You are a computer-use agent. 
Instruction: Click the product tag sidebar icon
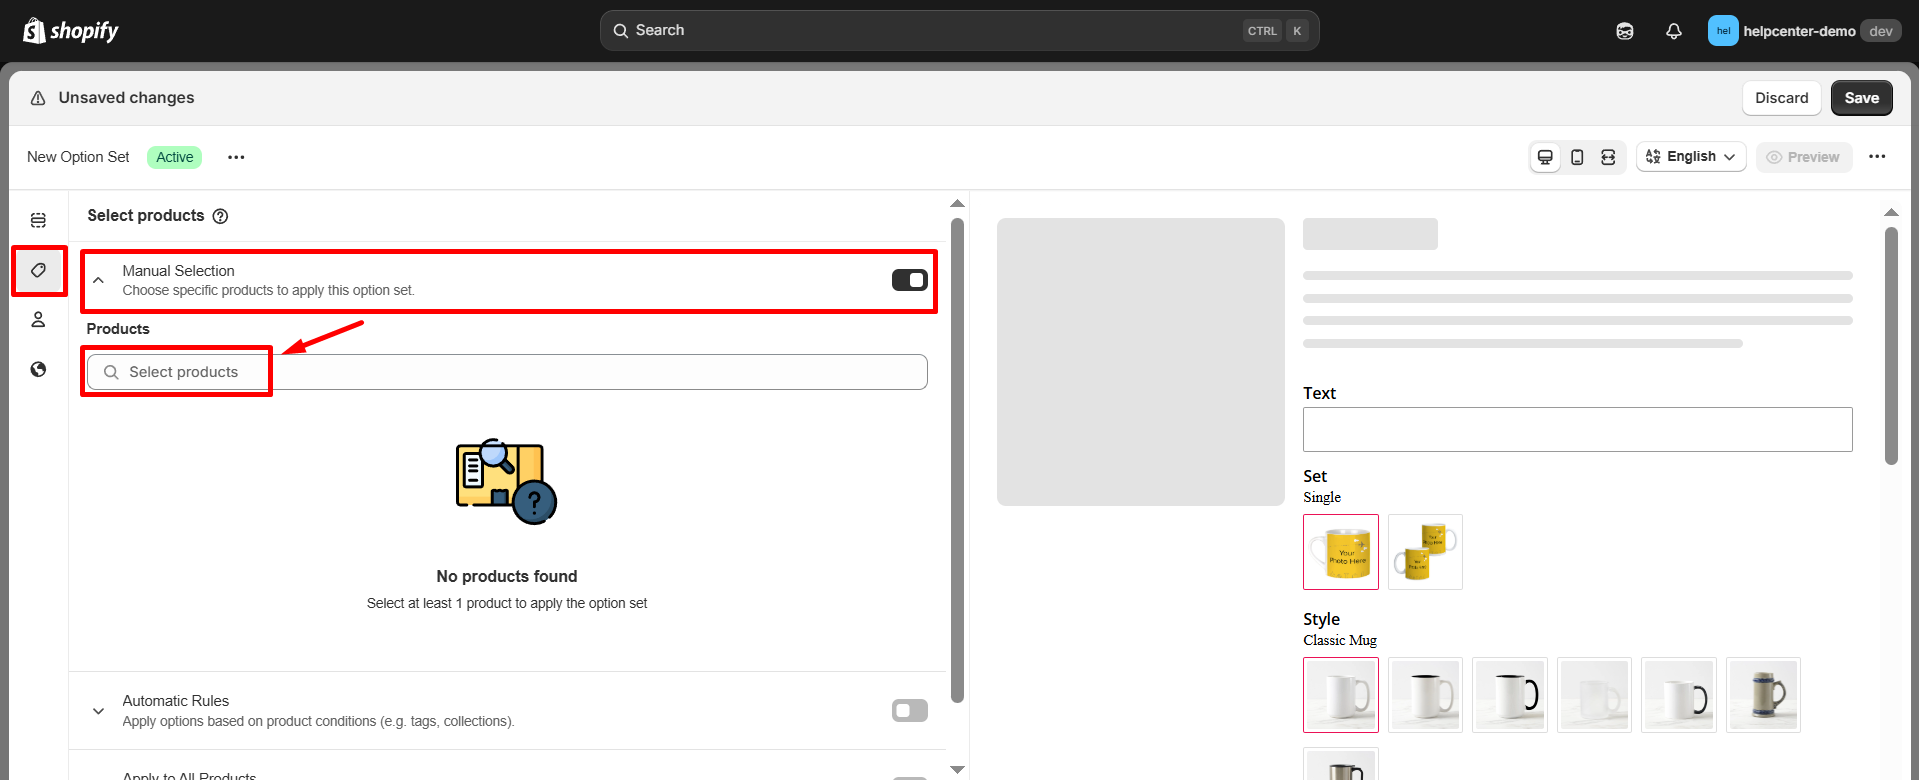[39, 271]
